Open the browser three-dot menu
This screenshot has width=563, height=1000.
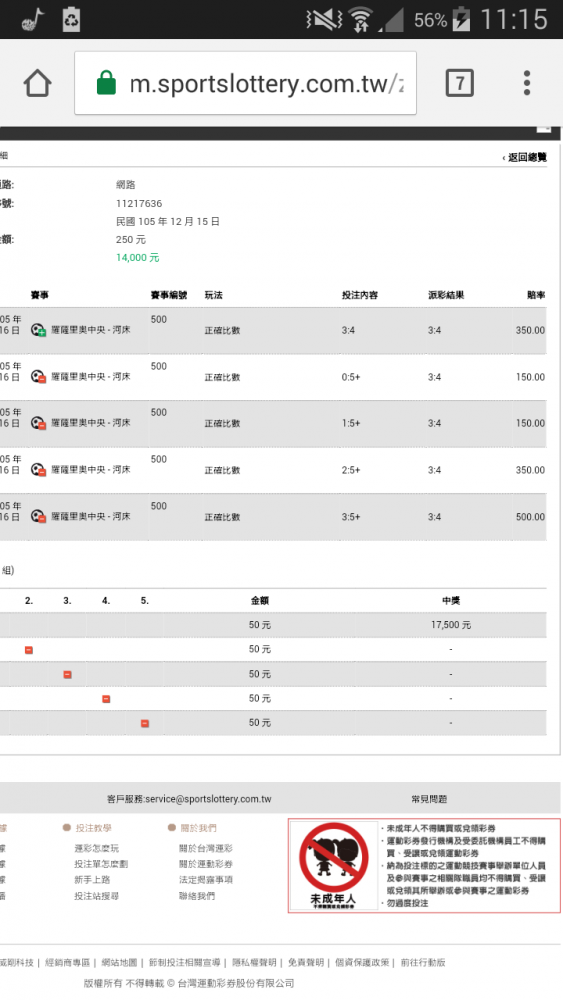(x=527, y=83)
